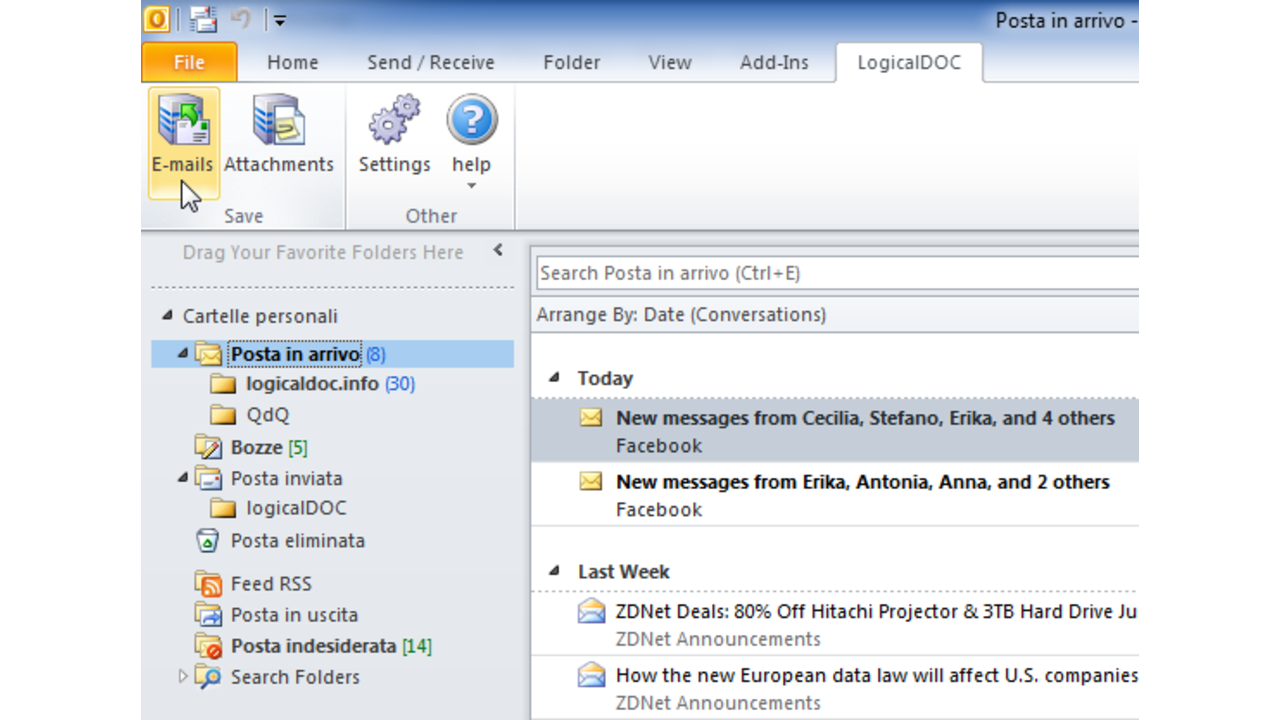Collapse the Posta in arrivo subfolder tree
This screenshot has width=1280, height=720.
(182, 353)
